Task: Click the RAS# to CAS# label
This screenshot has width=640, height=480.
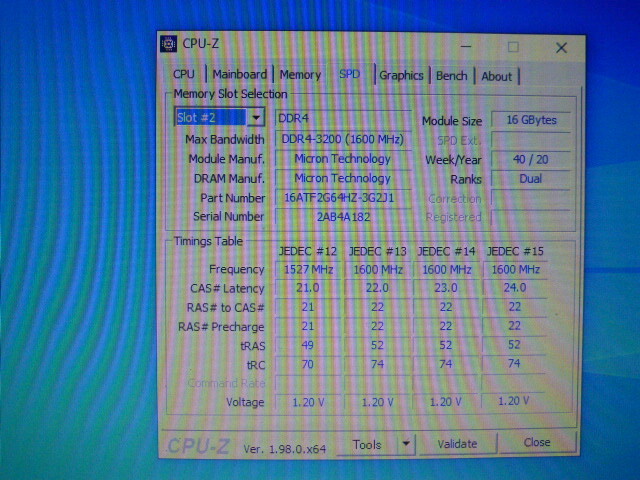Action: [226, 308]
